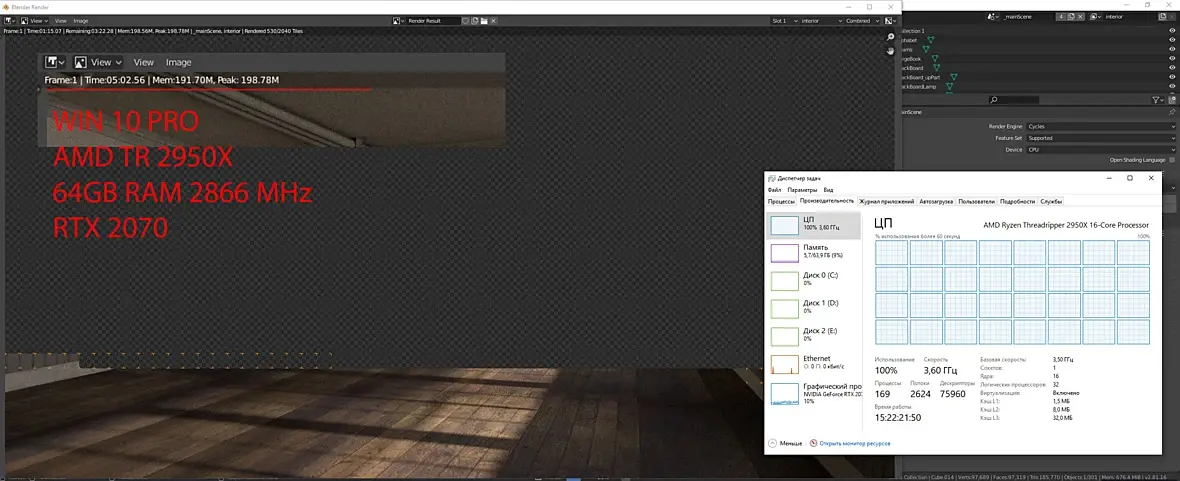Hide Collection 1 with its eye icon
Image resolution: width=1180 pixels, height=481 pixels.
click(1172, 31)
